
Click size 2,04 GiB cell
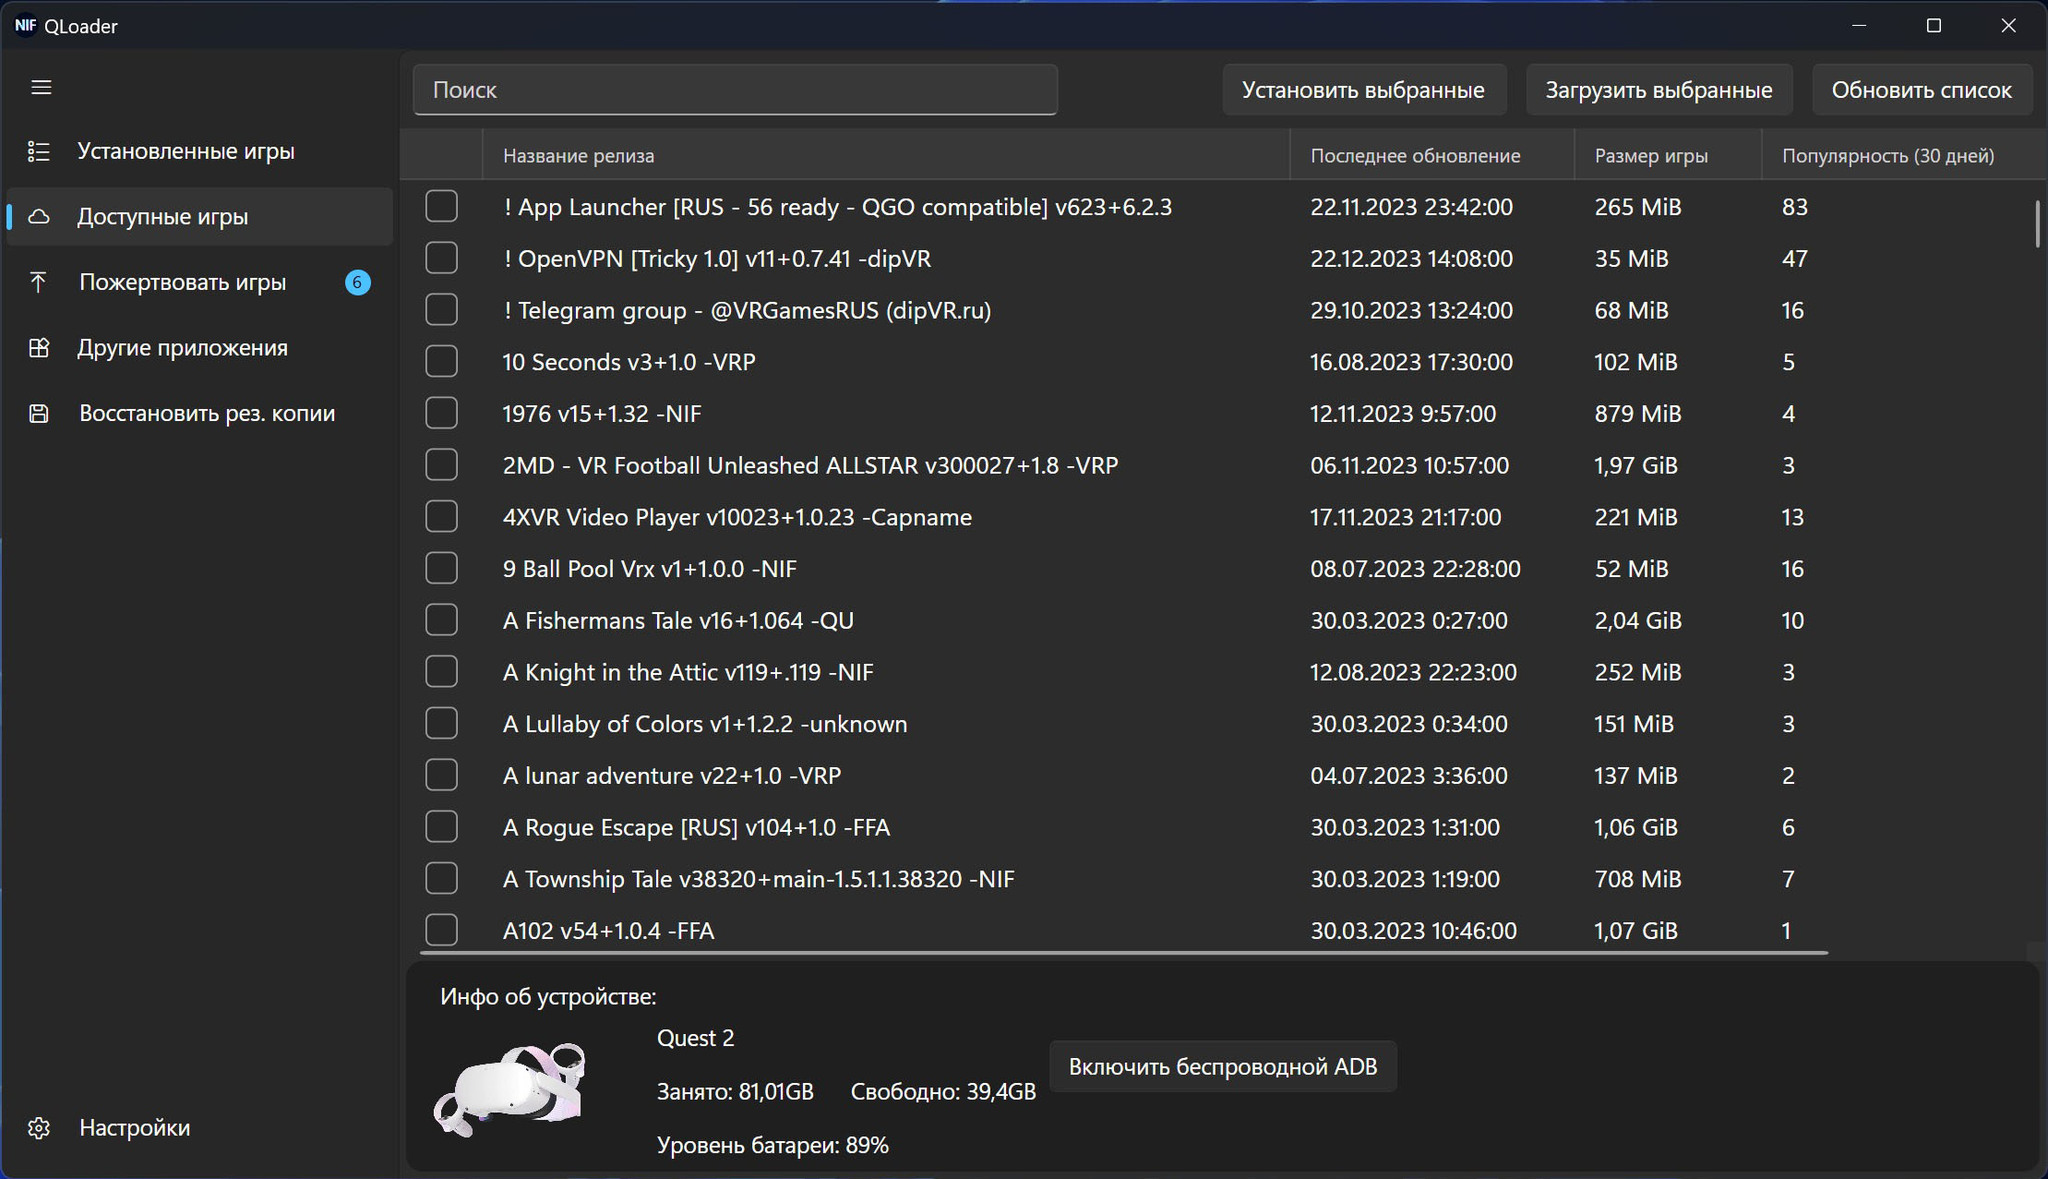(1638, 621)
